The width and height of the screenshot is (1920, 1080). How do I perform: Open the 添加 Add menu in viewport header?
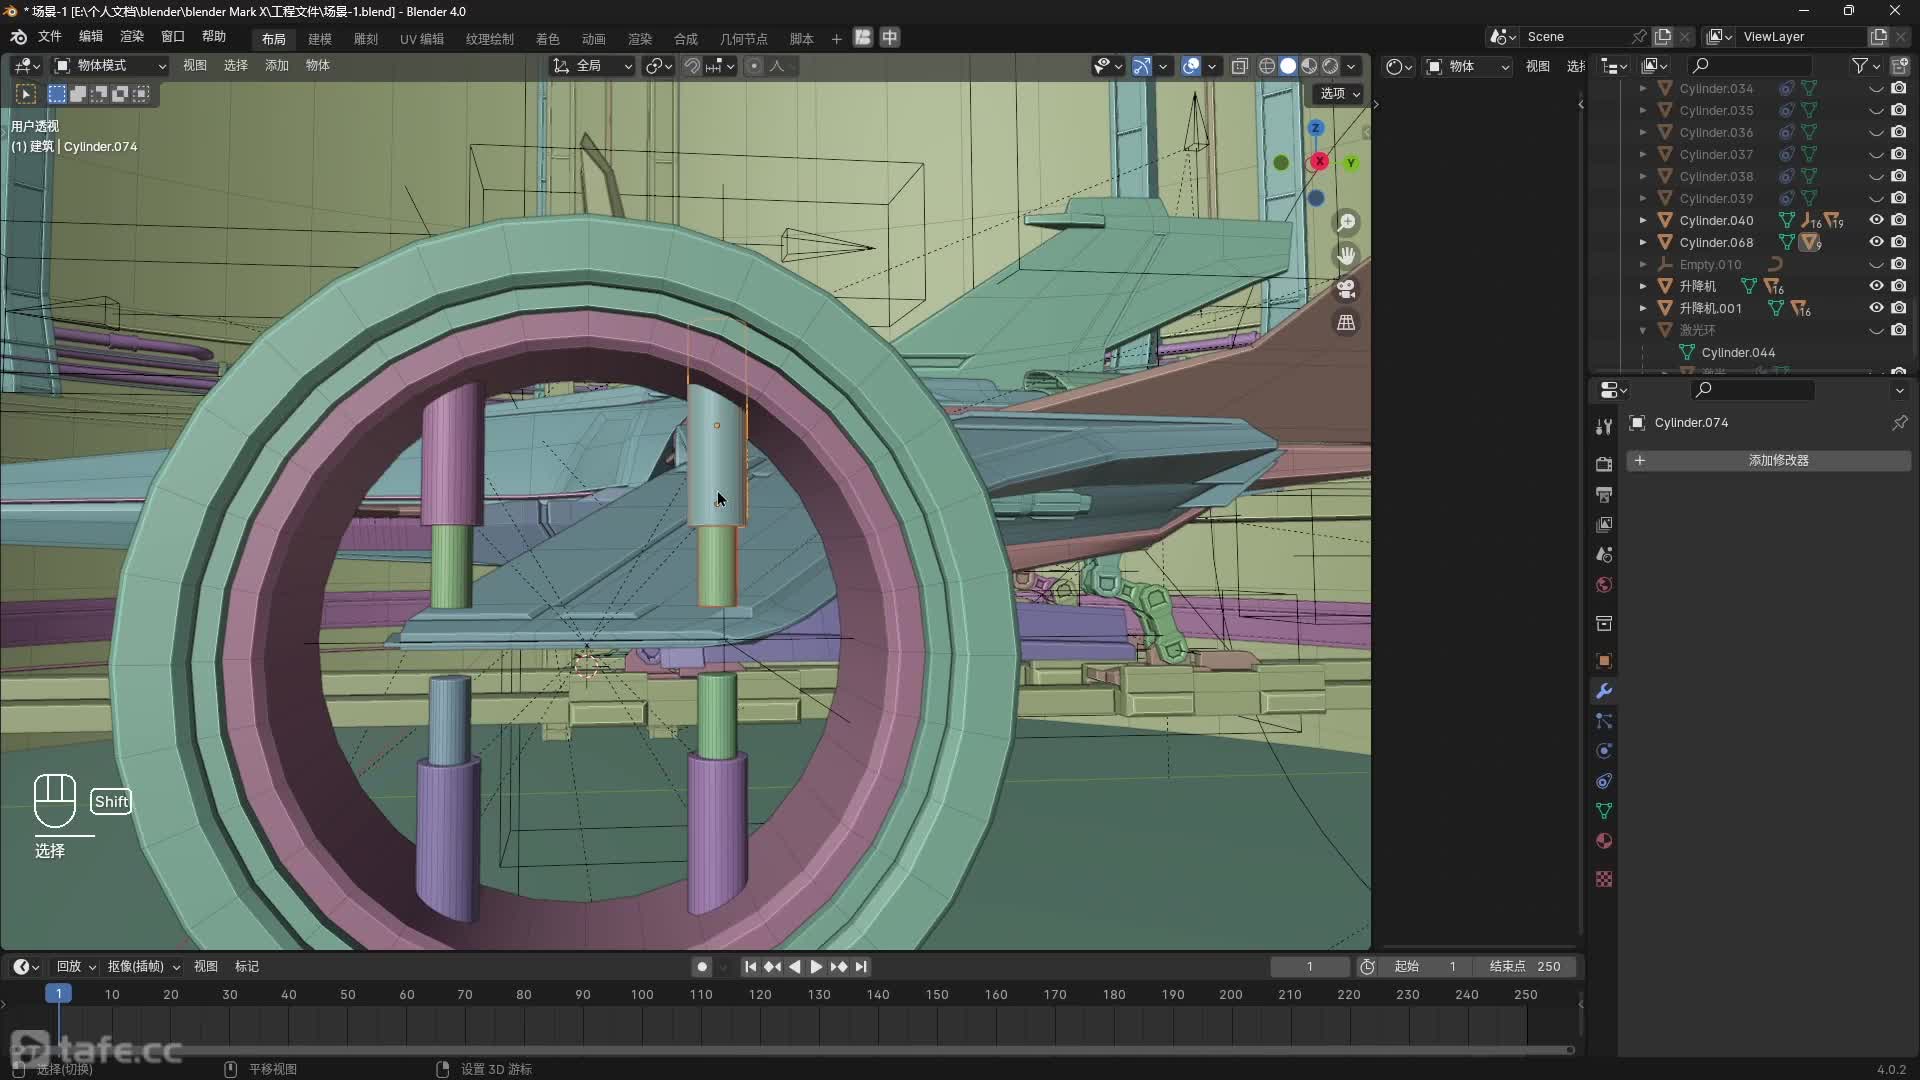tap(277, 66)
